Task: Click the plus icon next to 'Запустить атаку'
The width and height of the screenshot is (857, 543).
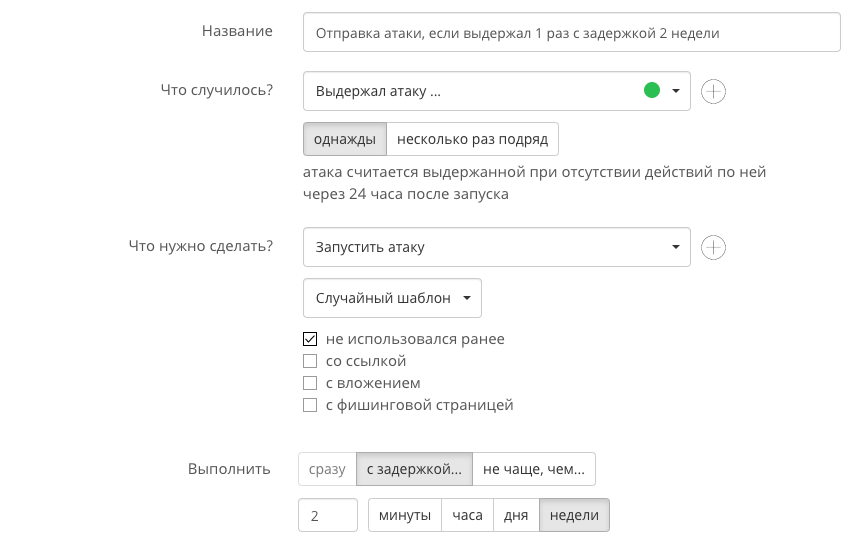Action: (x=713, y=248)
